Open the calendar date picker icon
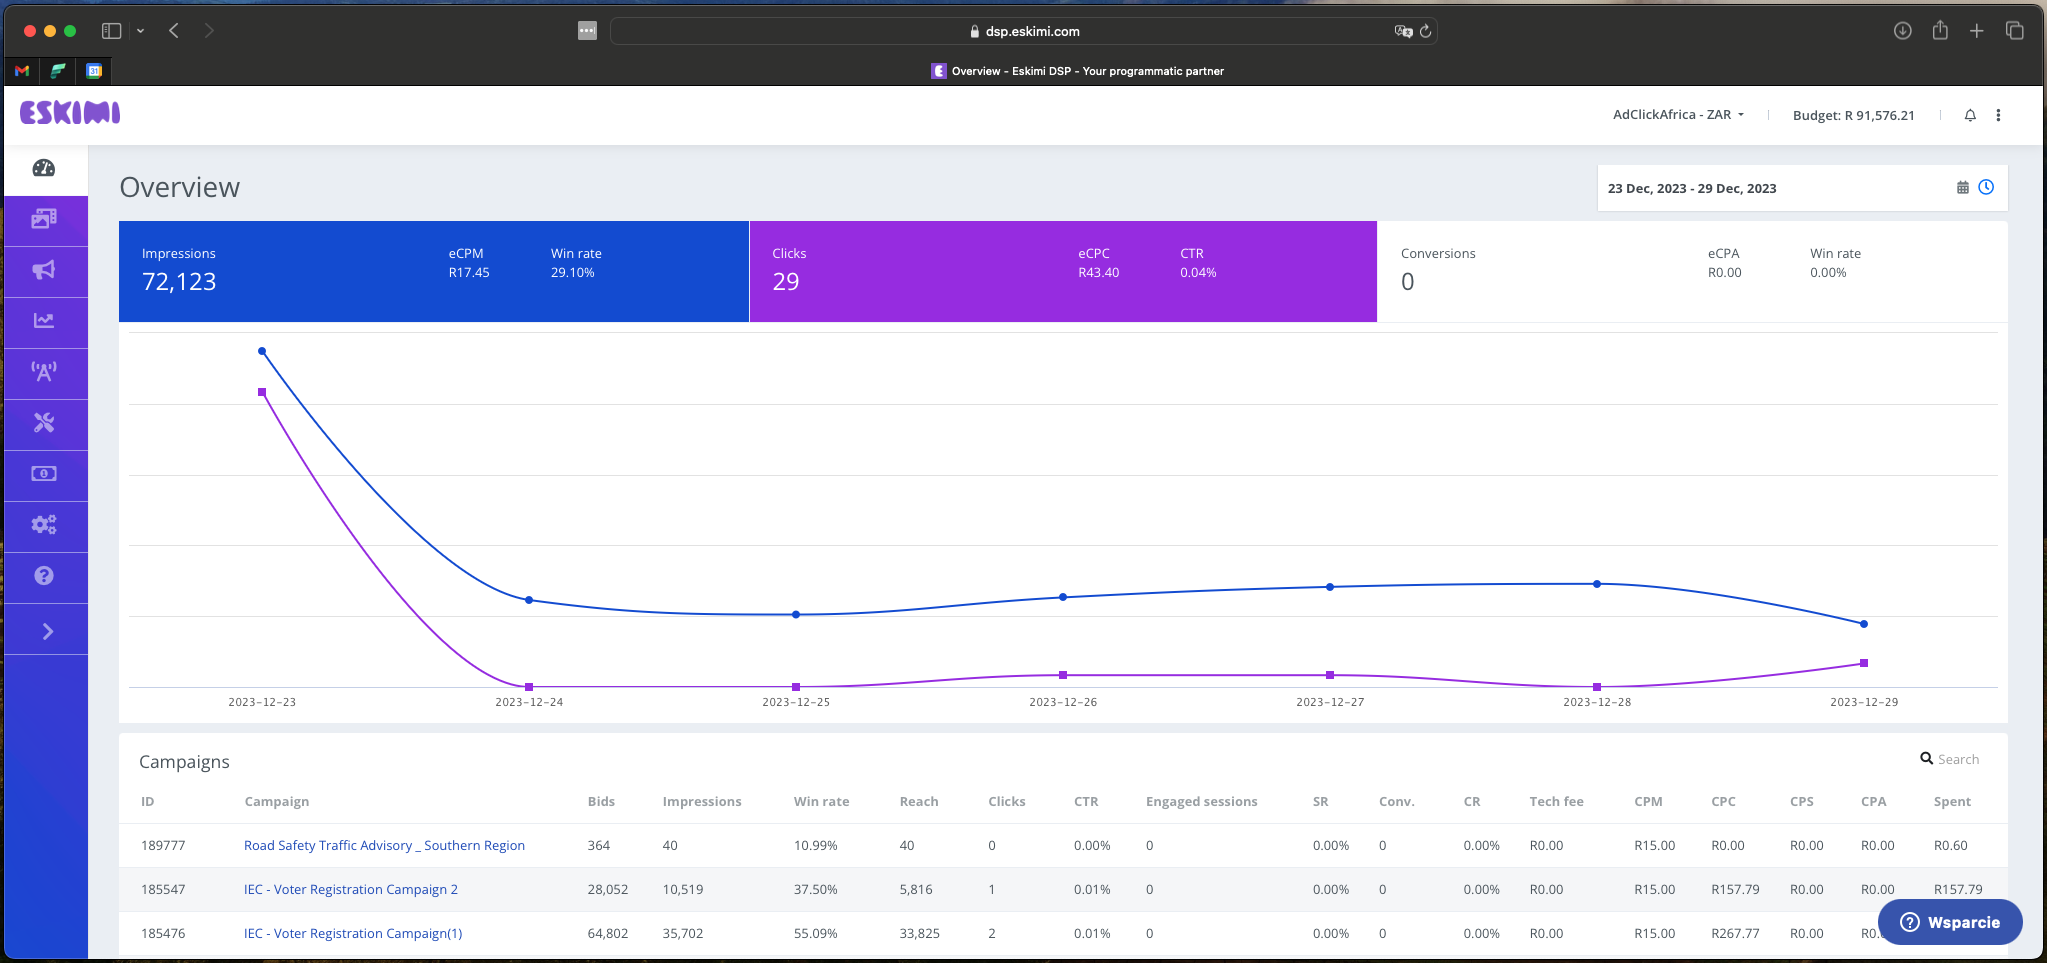 click(1962, 187)
